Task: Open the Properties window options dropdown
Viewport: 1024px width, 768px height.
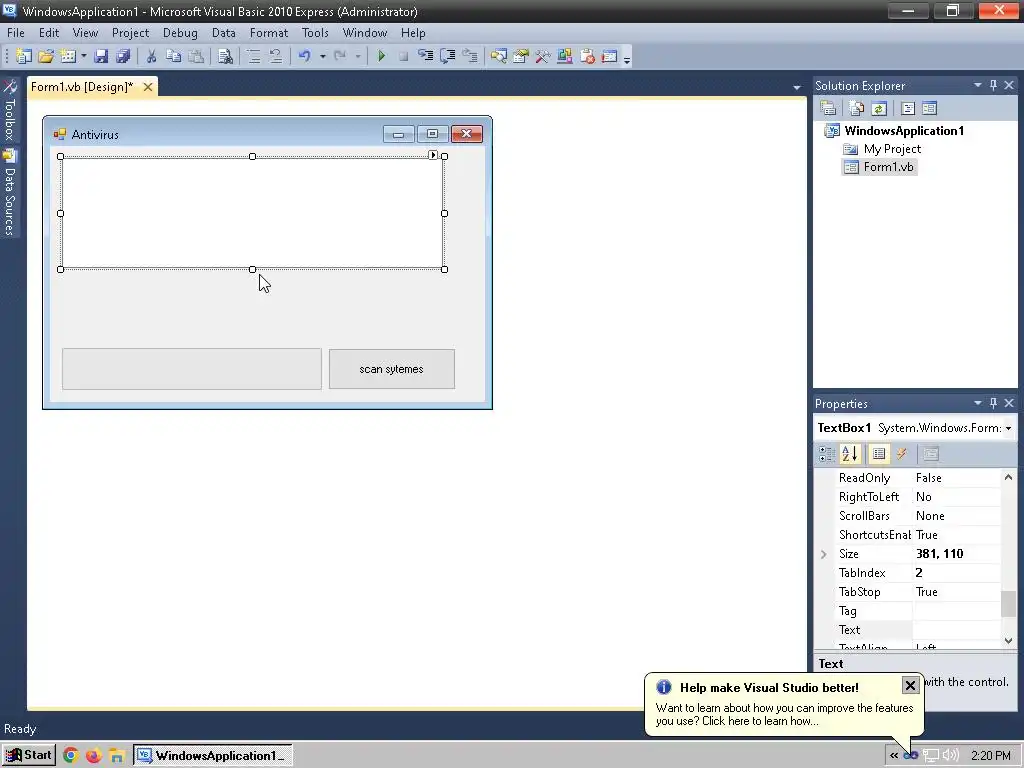Action: tap(978, 403)
